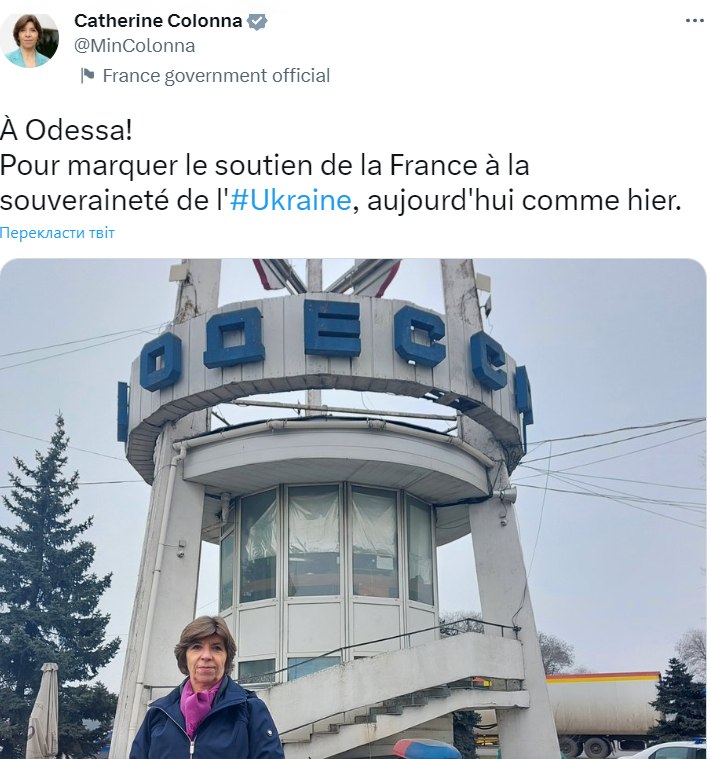Image resolution: width=710 pixels, height=759 pixels.
Task: Open Catherine Colonna's profile avatar
Action: (x=30, y=40)
